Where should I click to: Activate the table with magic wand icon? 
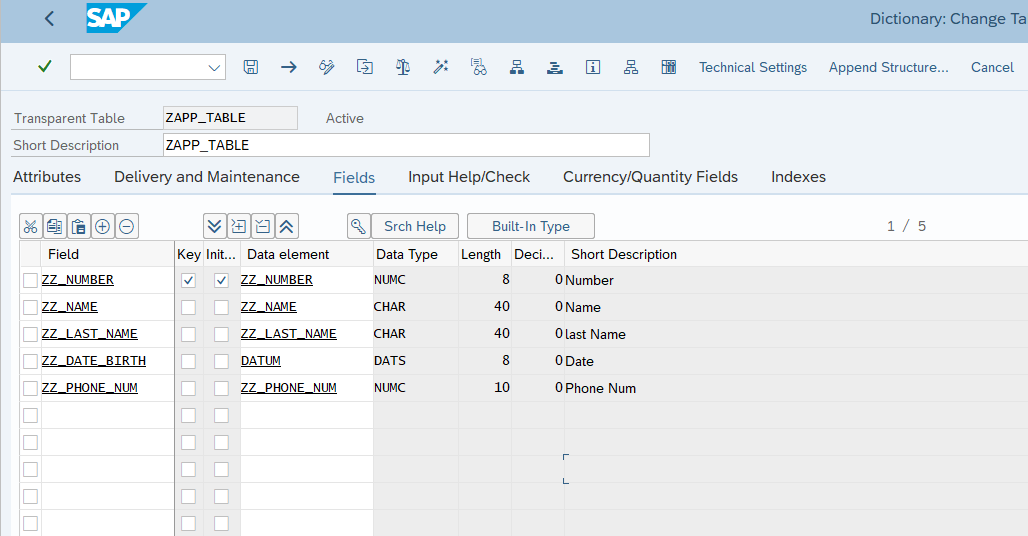(441, 67)
